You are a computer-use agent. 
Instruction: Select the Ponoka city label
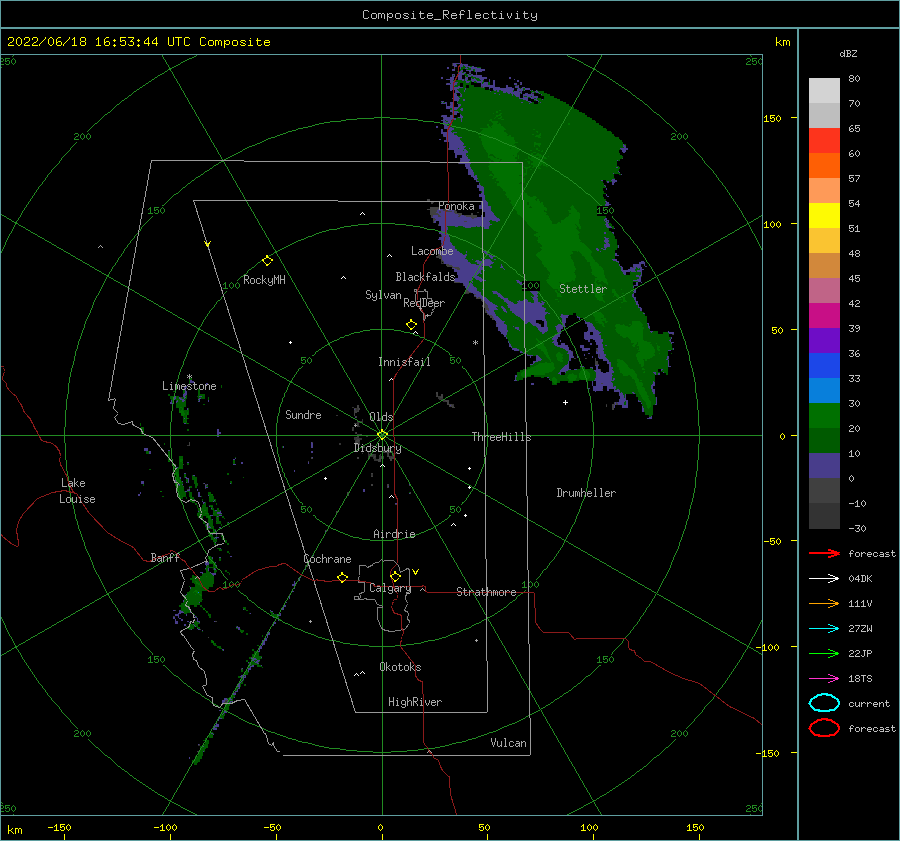(x=456, y=206)
